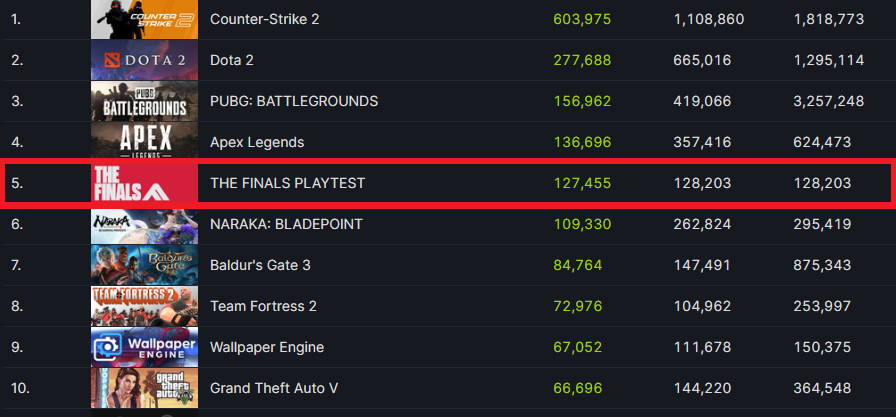This screenshot has height=417, width=896.
Task: Select the Team Fortress 2 name
Action: (265, 306)
